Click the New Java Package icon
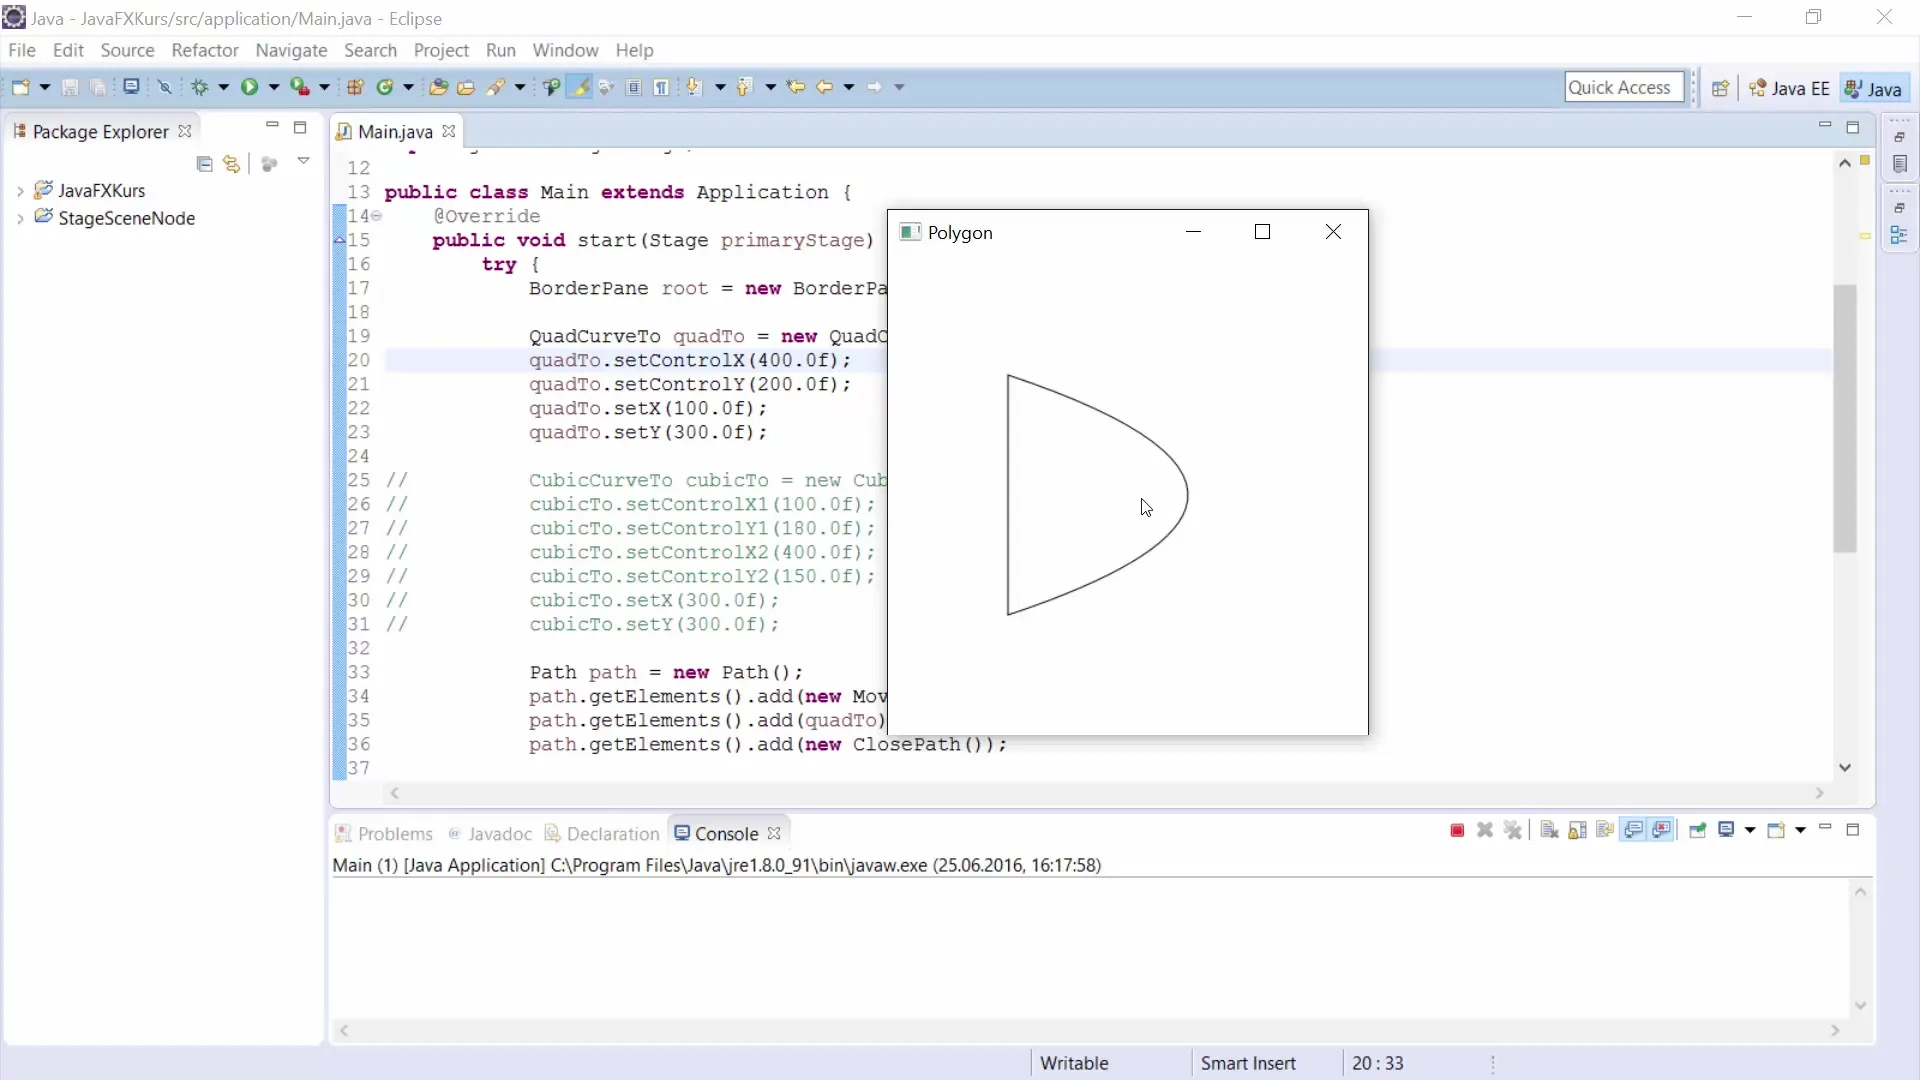Screen dimensions: 1920x1080 click(x=355, y=87)
